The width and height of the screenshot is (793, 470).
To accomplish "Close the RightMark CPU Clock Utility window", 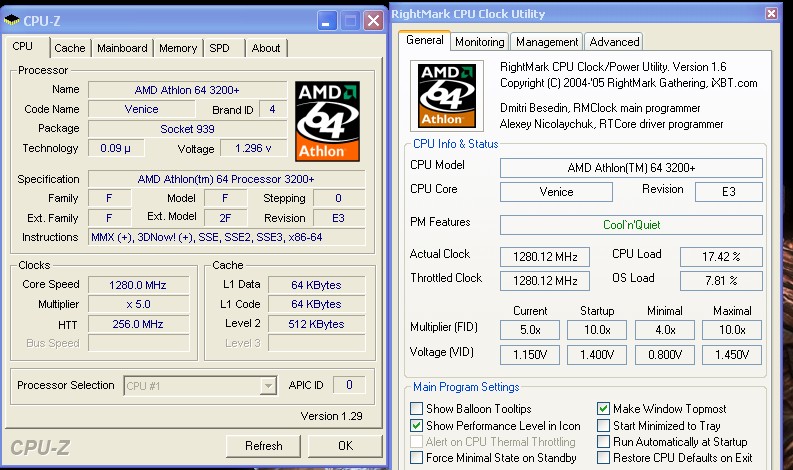I will pos(771,14).
